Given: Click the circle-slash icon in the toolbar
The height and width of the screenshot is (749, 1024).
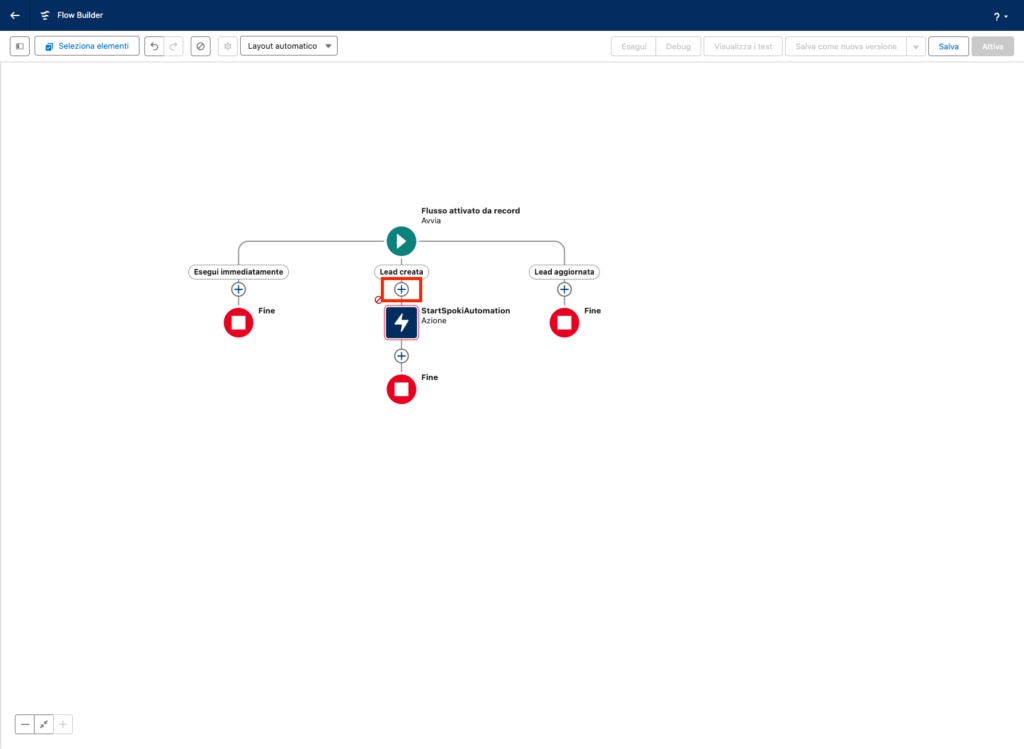Looking at the screenshot, I should pos(200,46).
